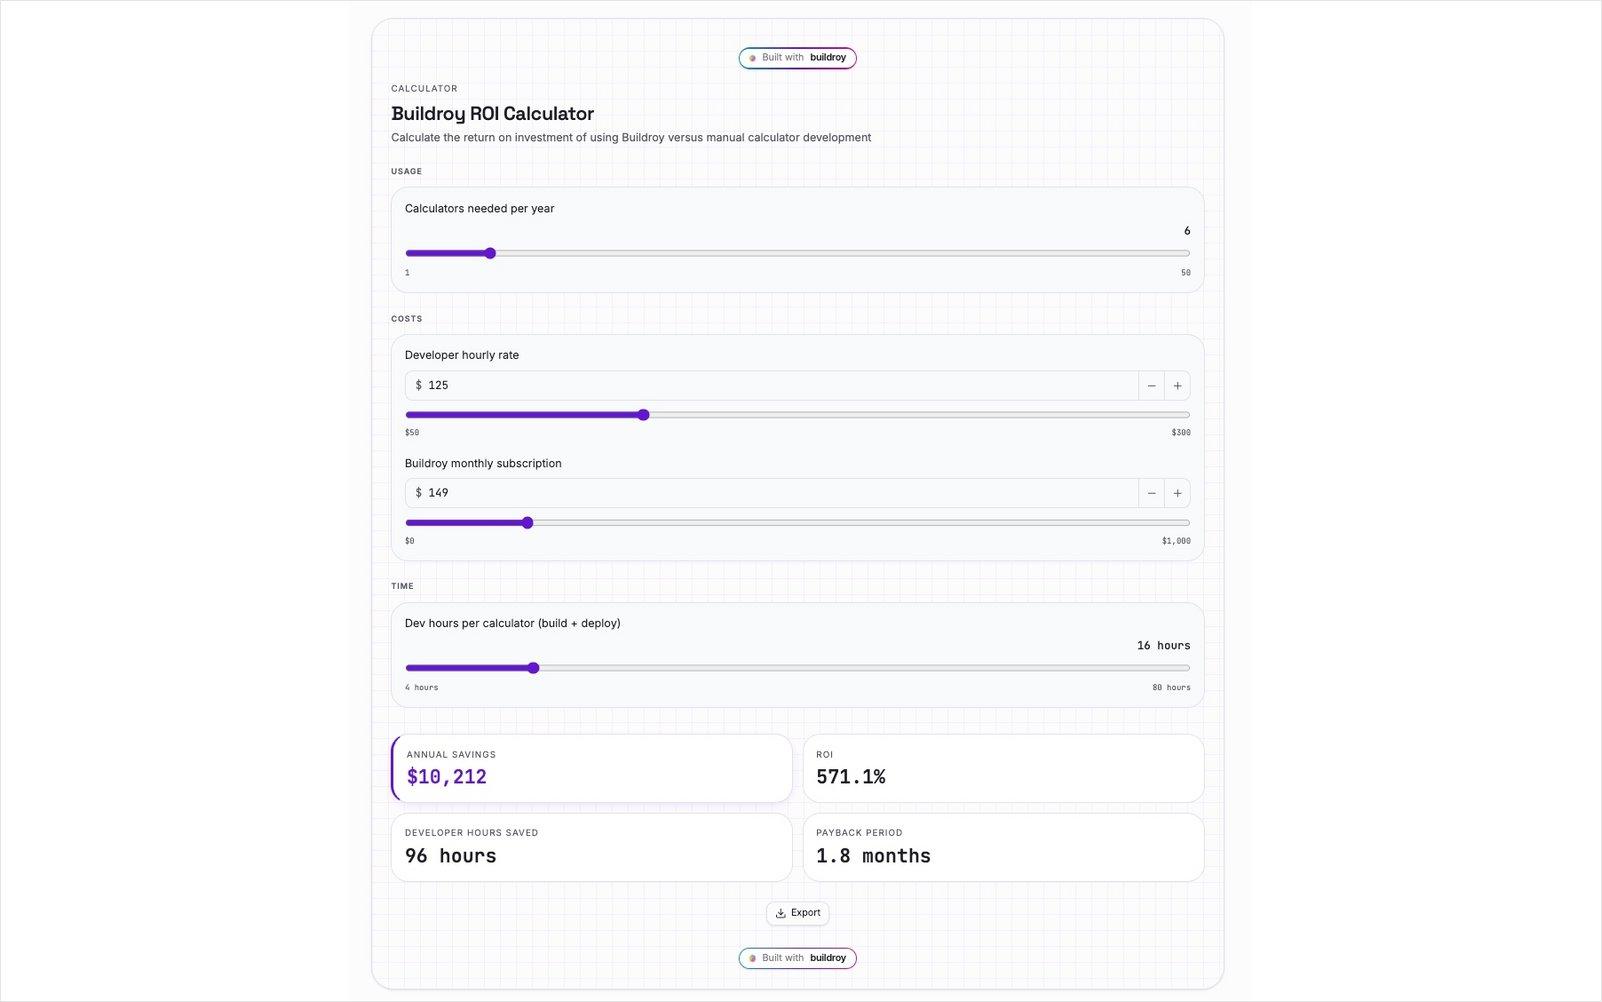Click the '80 hours' maximum label
Viewport: 1602px width, 1002px height.
pos(1171,688)
